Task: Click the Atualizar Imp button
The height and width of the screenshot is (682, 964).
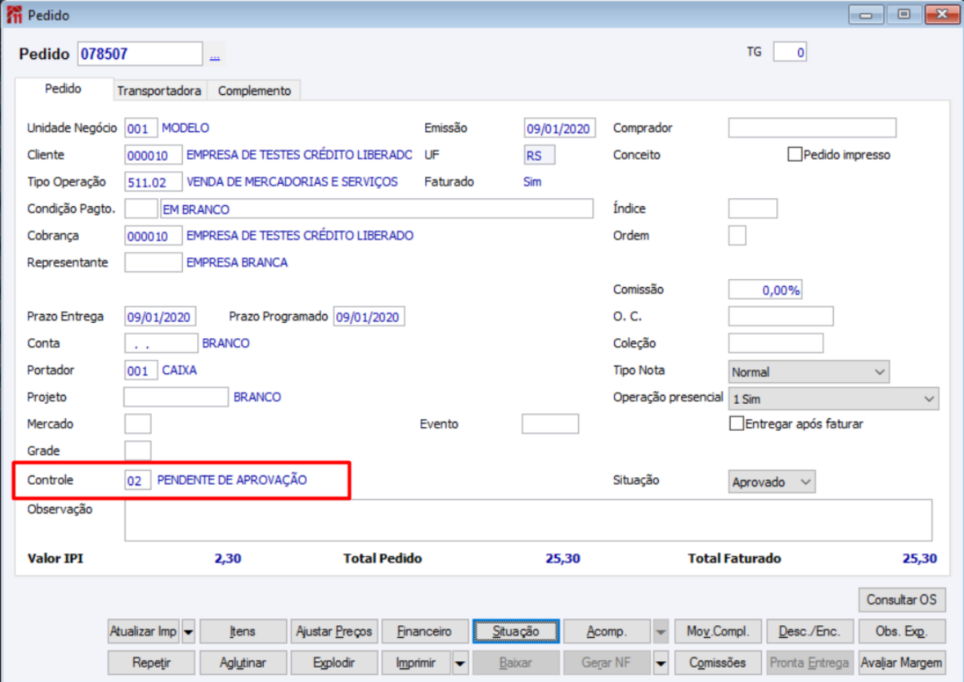Action: pyautogui.click(x=144, y=632)
